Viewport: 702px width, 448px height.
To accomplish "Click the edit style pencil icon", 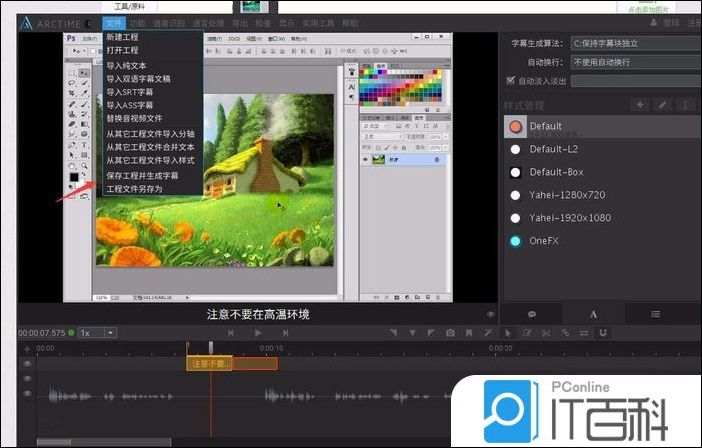I will pos(662,105).
